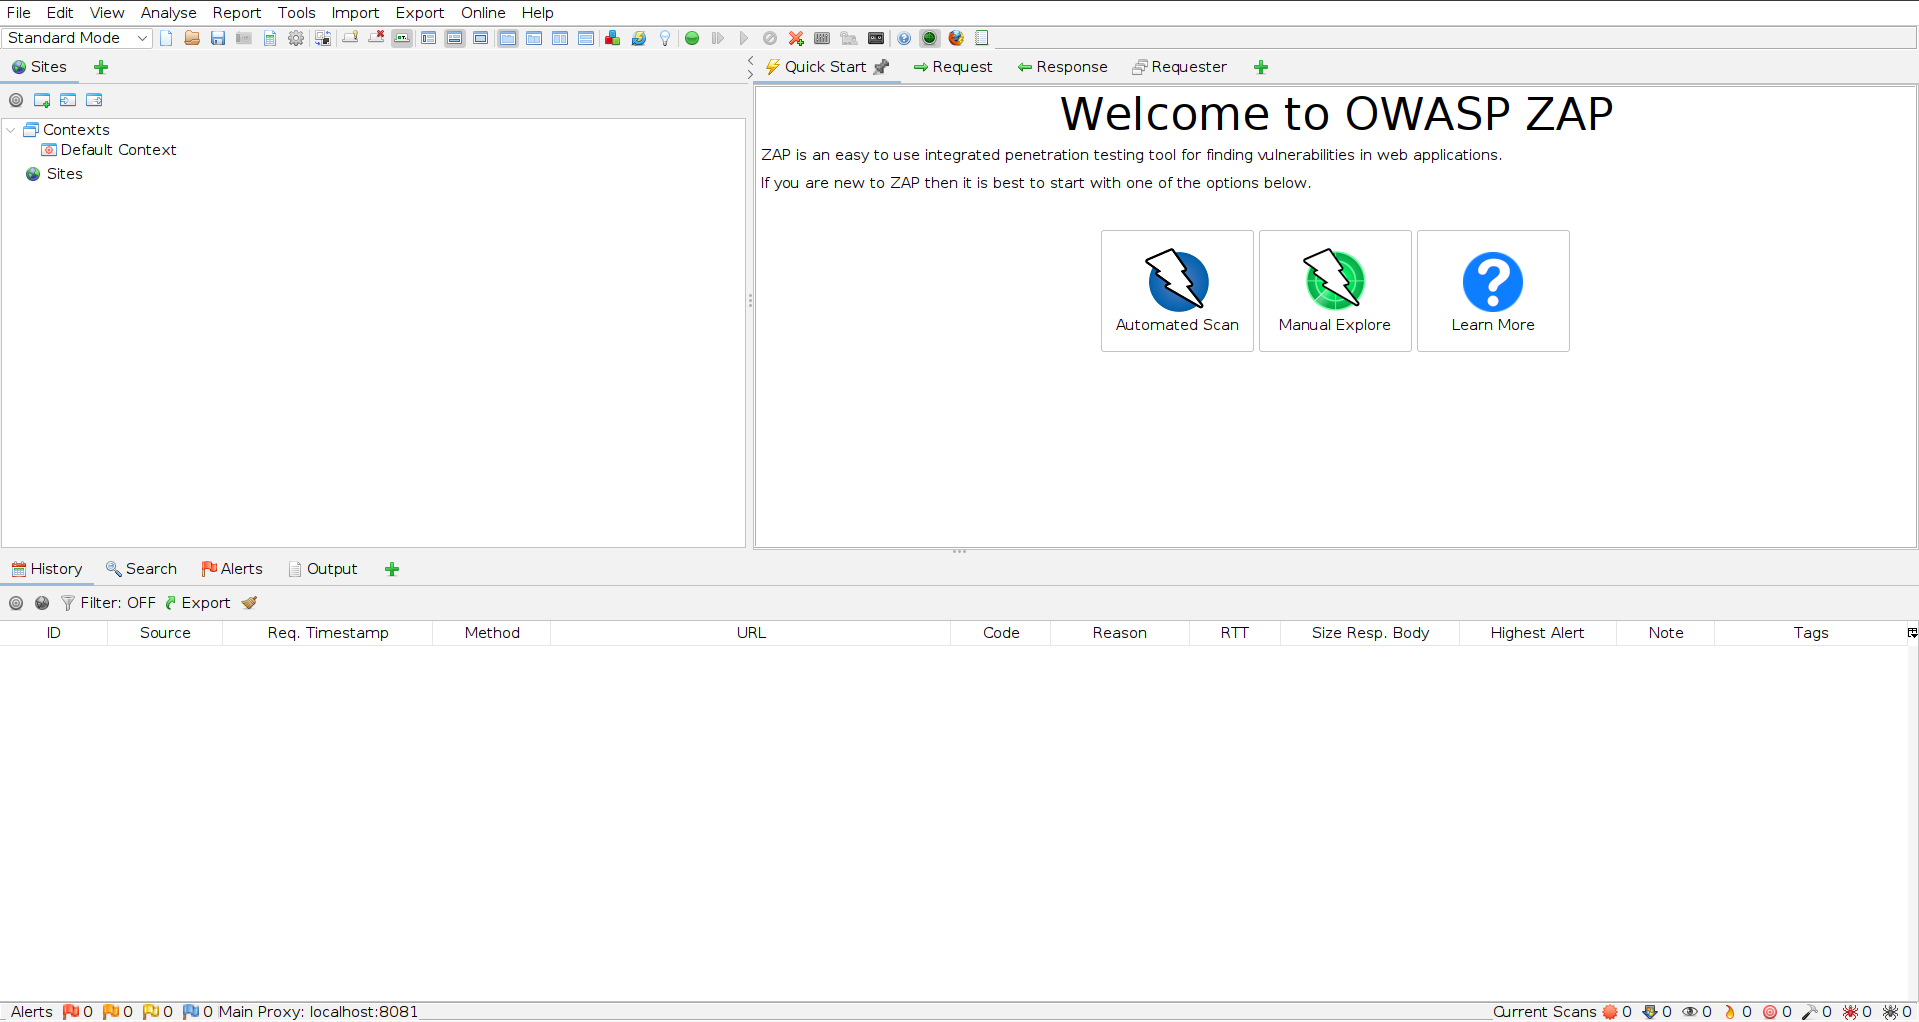Viewport: 1919px width, 1022px height.
Task: Click the Automated Scan lightning icon
Action: pos(1177,281)
